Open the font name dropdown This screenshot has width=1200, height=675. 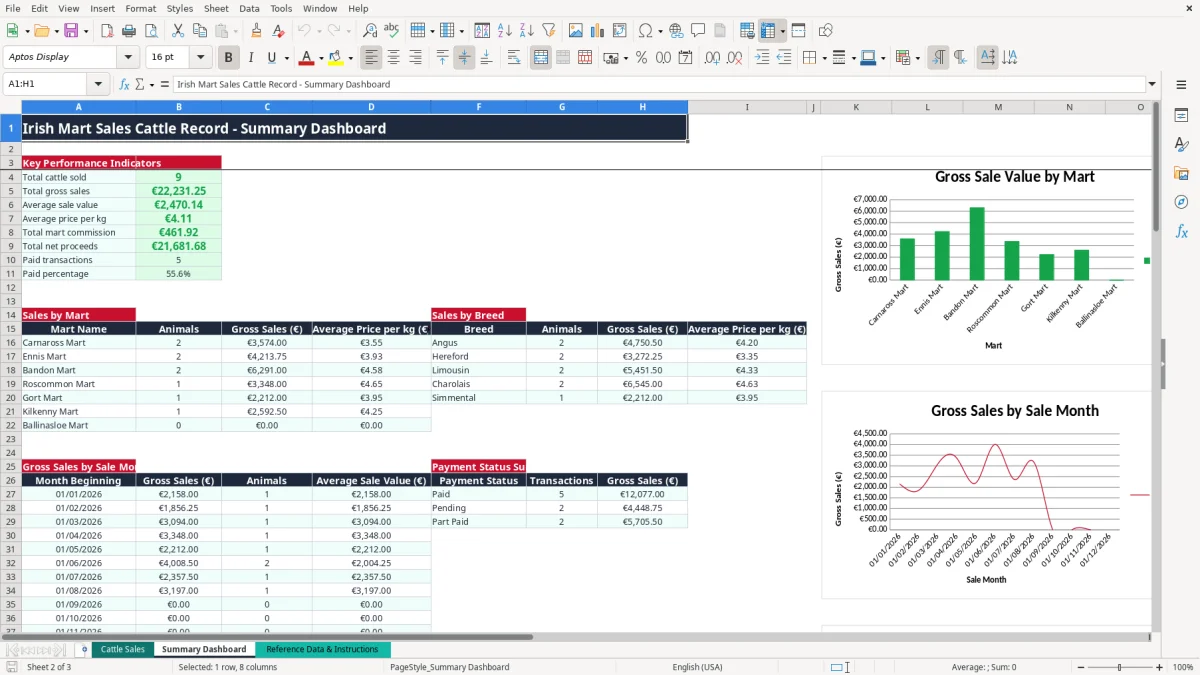click(x=128, y=57)
